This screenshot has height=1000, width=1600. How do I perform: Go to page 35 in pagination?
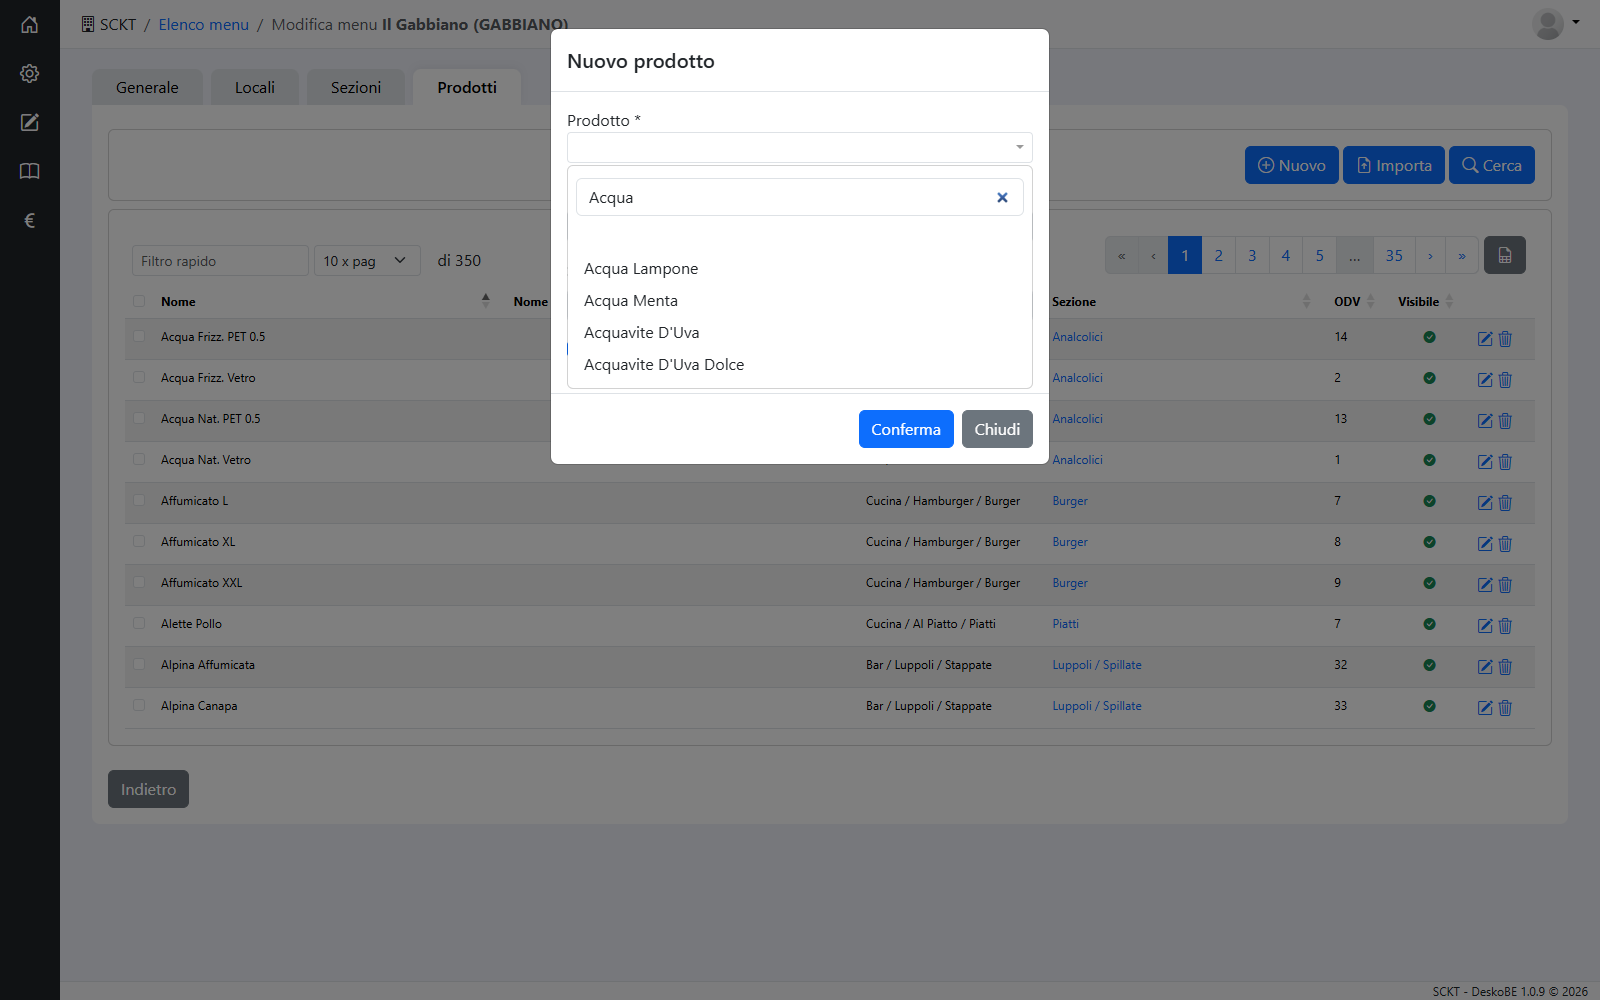(1394, 256)
